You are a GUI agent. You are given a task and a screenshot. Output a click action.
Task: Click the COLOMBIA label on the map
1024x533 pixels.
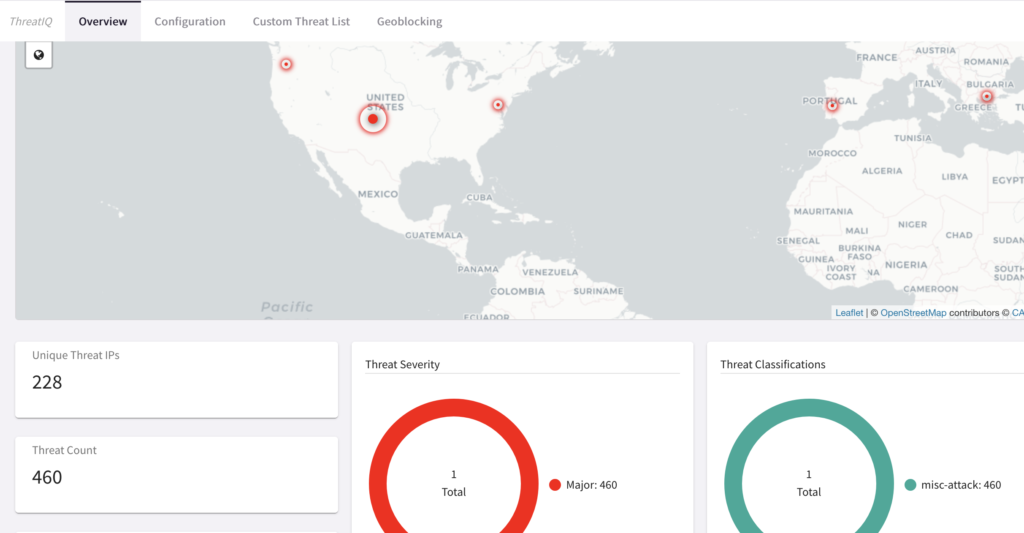point(517,291)
